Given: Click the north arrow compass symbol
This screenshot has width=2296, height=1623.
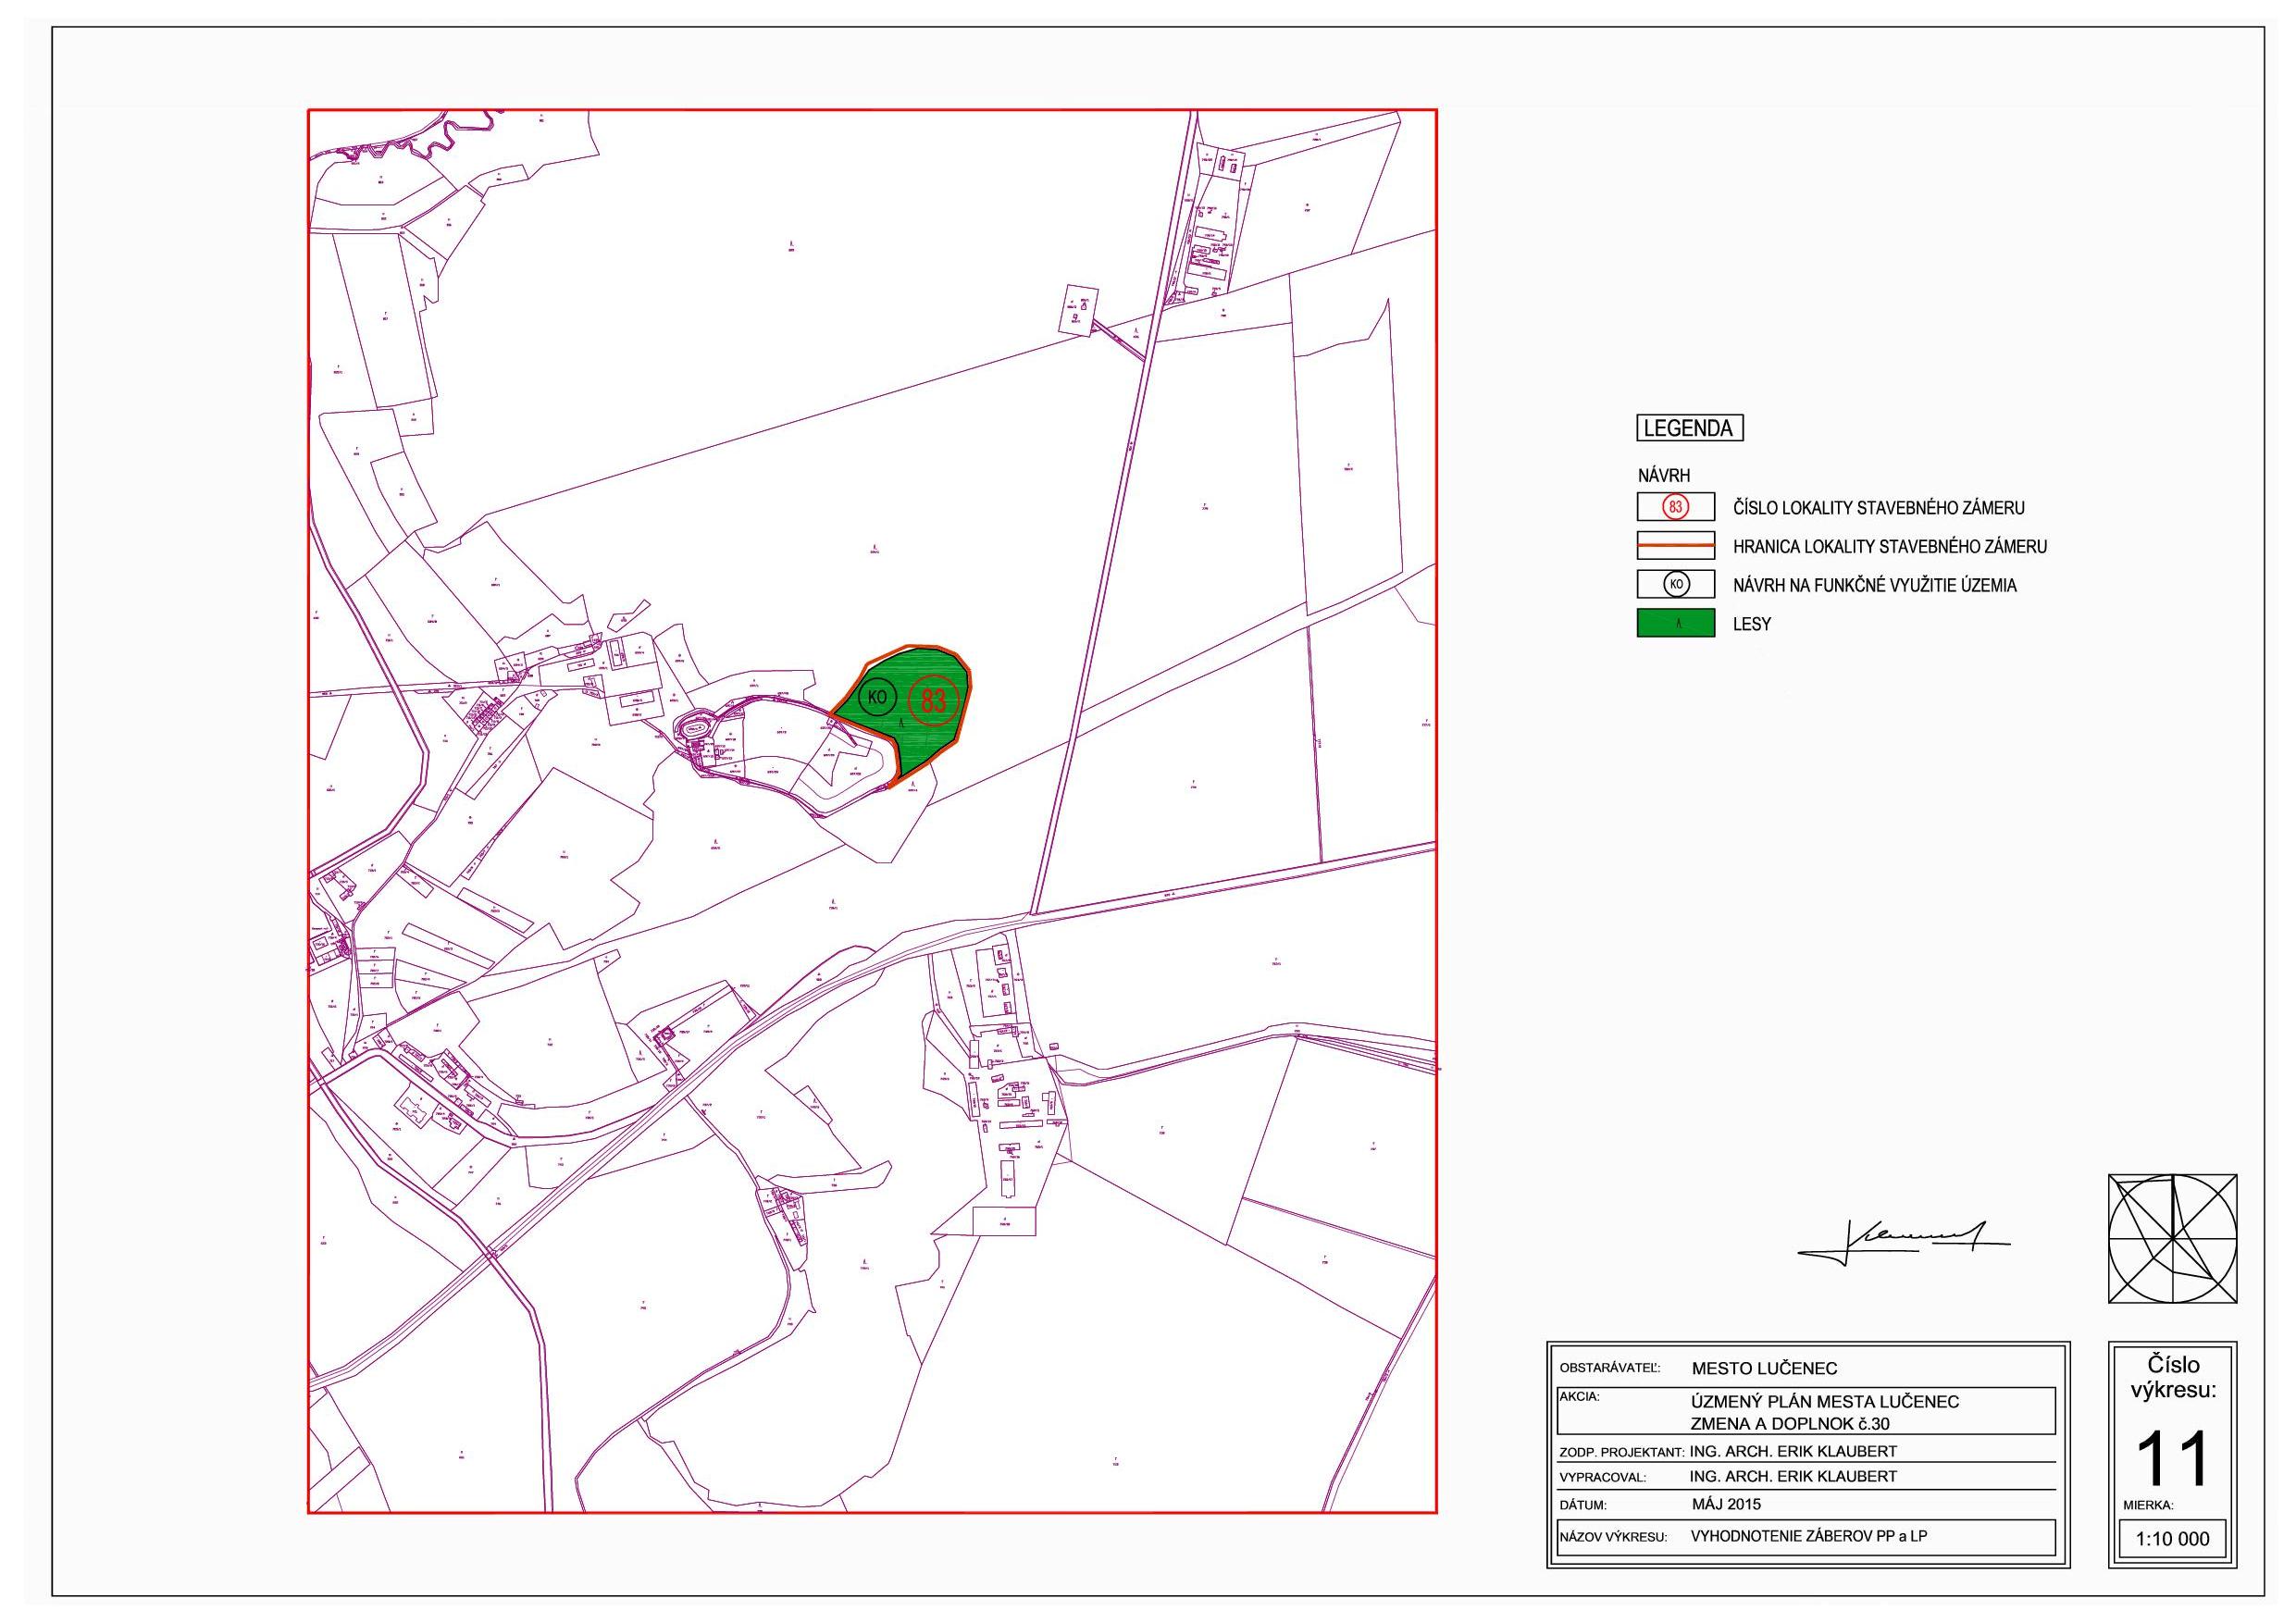Looking at the screenshot, I should [2172, 1239].
